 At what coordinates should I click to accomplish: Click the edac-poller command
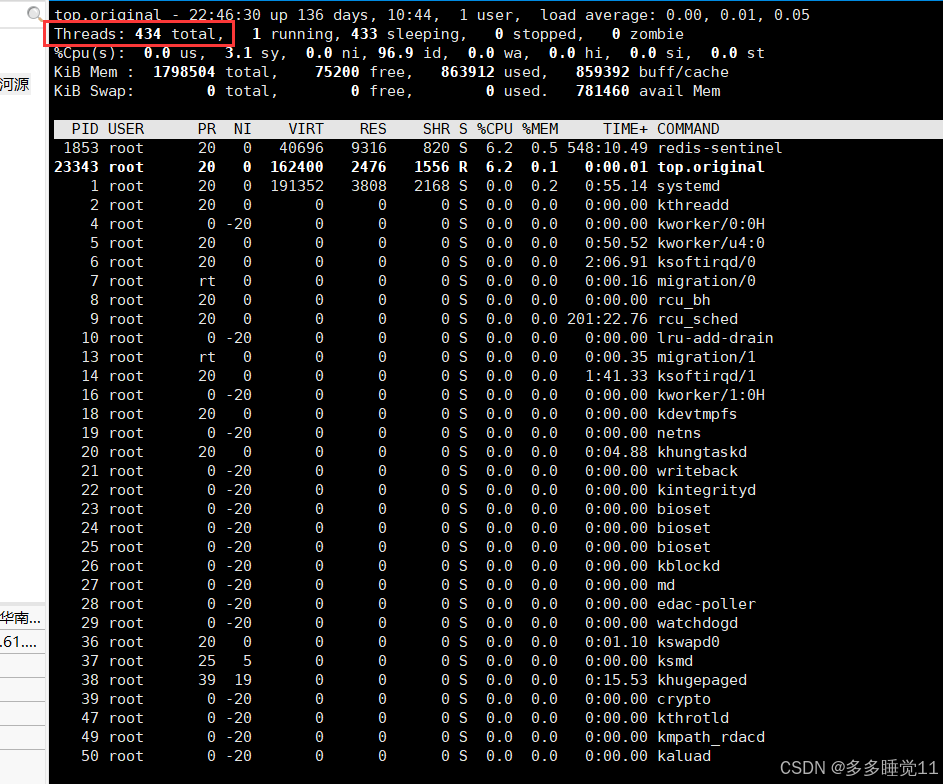pos(706,604)
